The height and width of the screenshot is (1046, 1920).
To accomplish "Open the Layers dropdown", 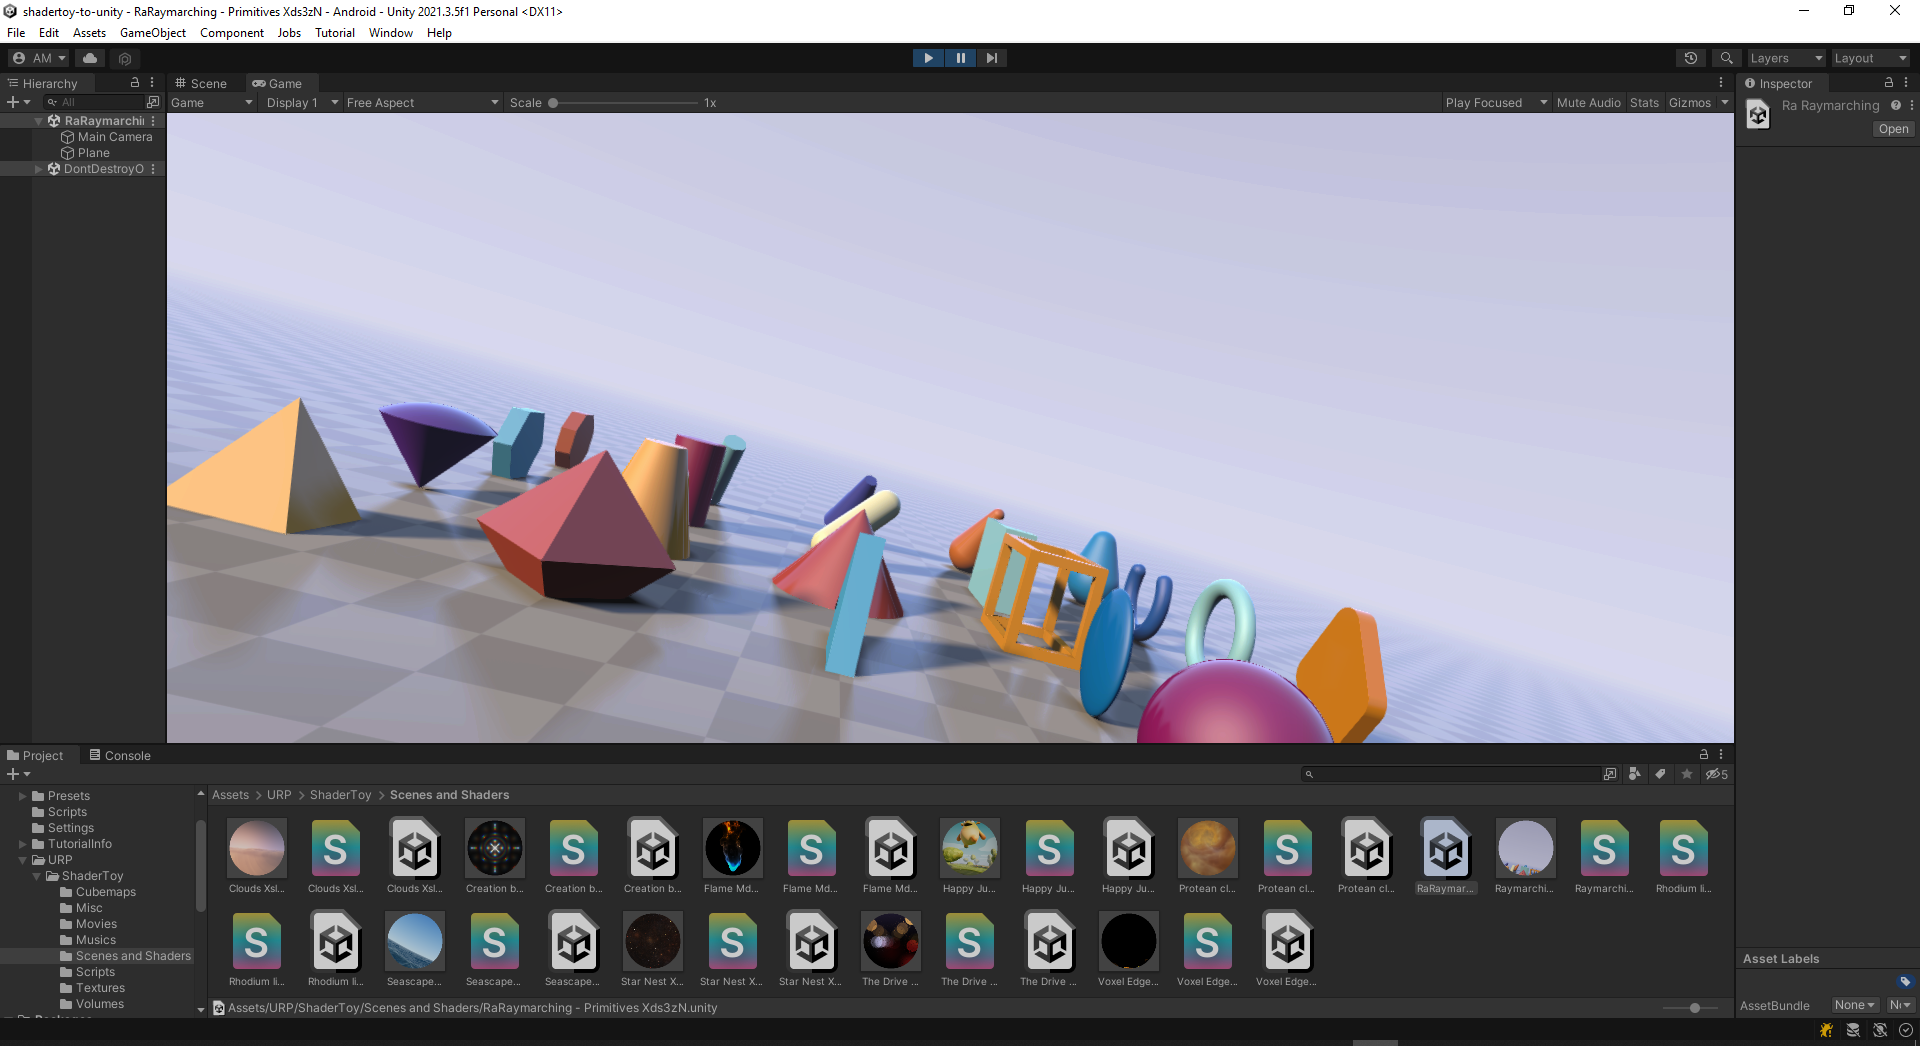I will (1786, 58).
